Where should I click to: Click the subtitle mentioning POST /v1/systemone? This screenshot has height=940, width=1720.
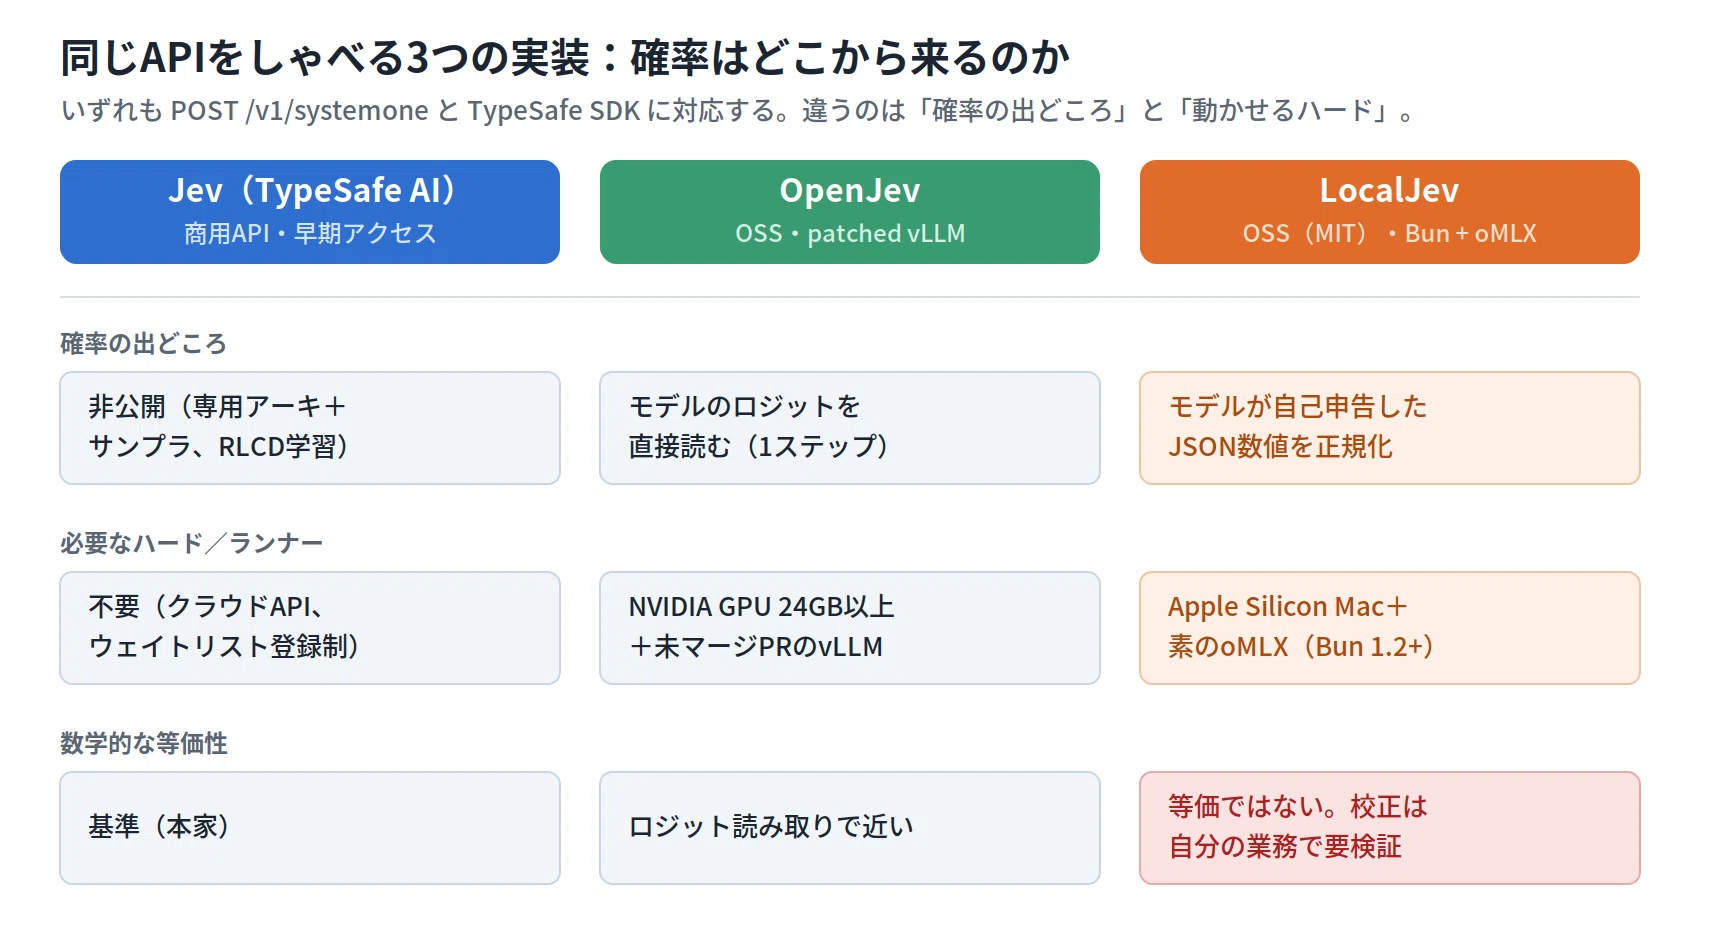[738, 110]
